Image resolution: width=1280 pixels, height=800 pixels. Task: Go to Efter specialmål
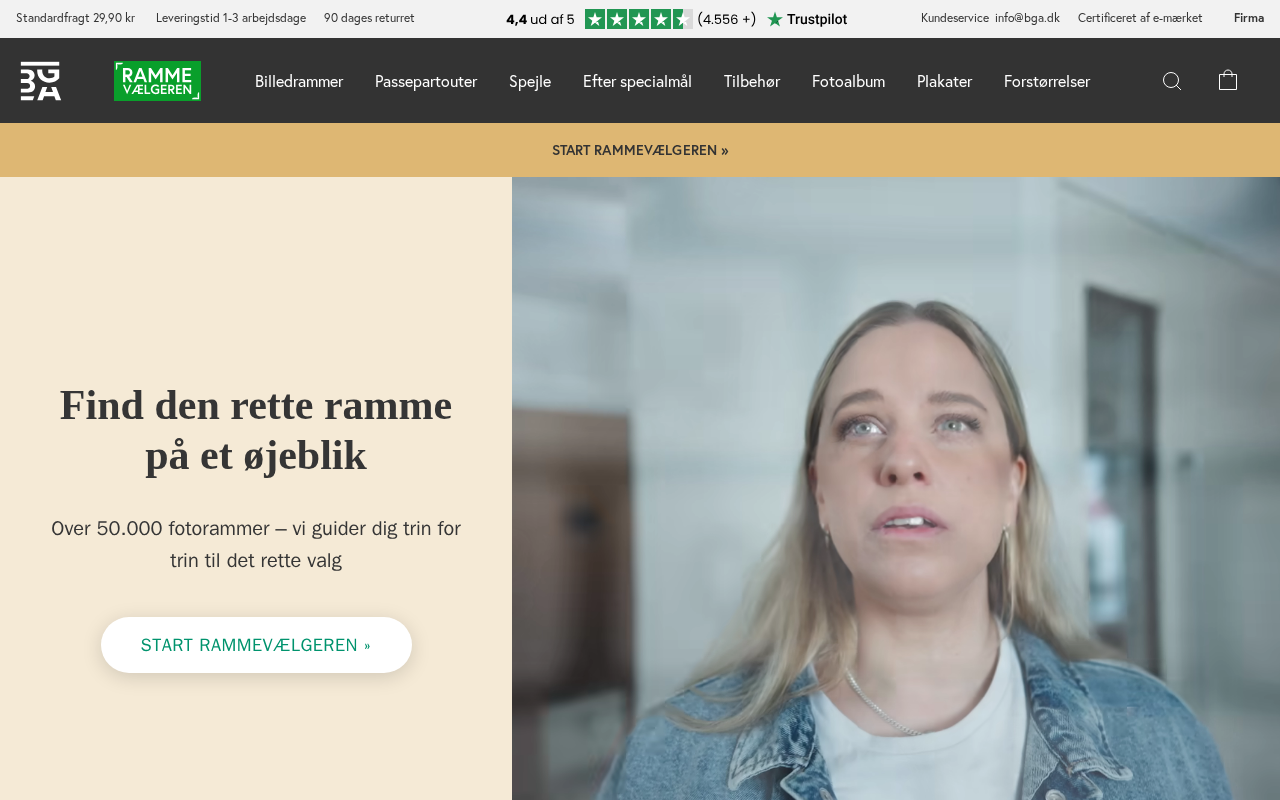tap(637, 81)
